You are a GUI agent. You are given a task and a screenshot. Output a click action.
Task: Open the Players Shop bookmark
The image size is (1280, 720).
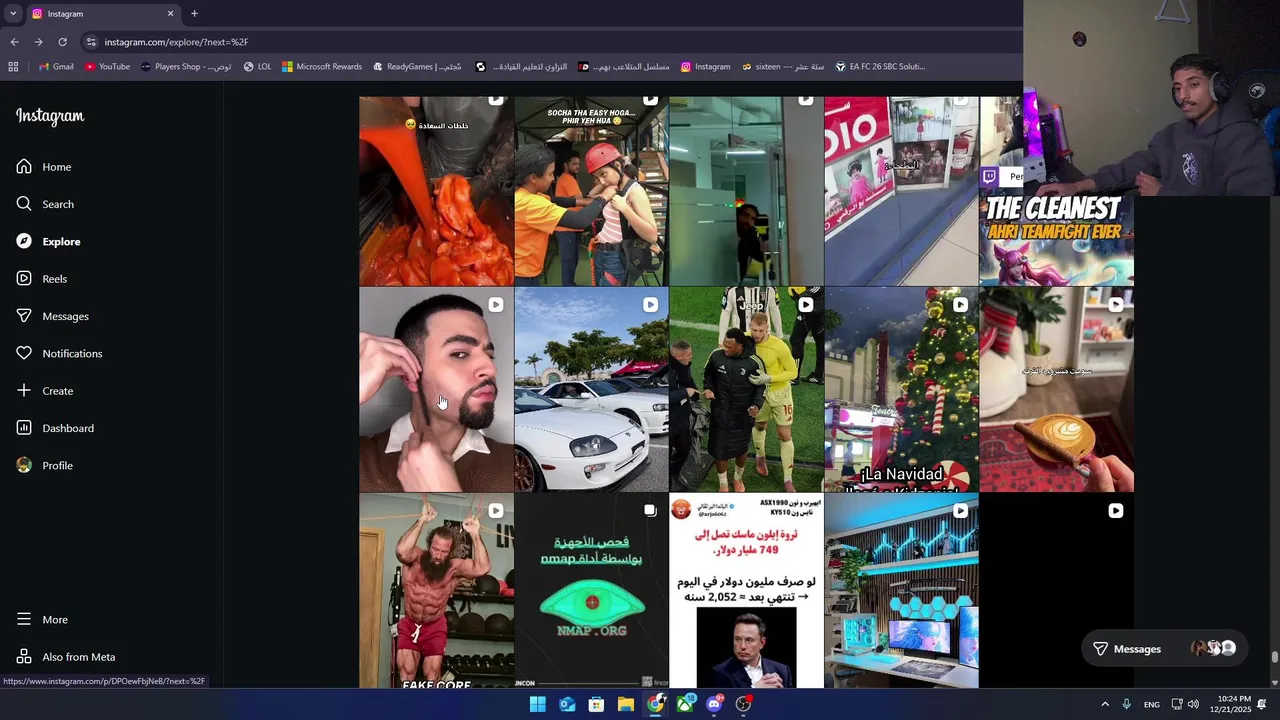(x=186, y=67)
